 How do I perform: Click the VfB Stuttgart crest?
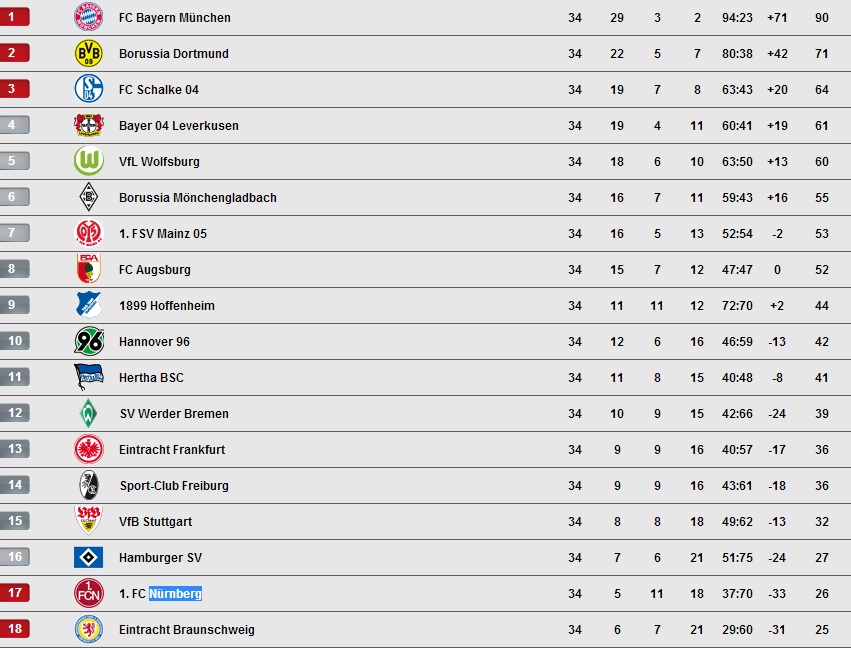88,520
